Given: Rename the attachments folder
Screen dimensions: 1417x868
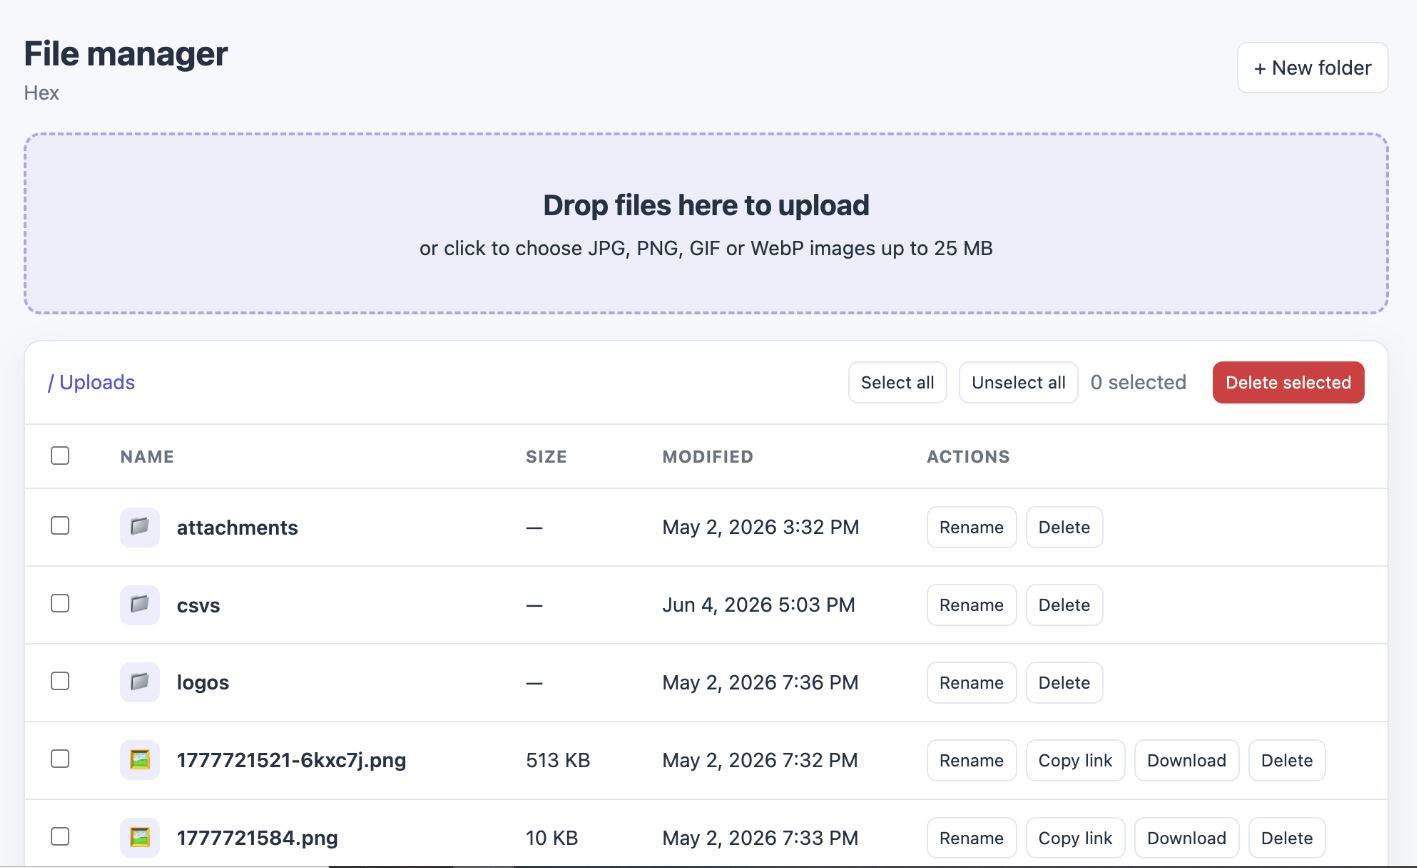Looking at the screenshot, I should click(x=971, y=527).
